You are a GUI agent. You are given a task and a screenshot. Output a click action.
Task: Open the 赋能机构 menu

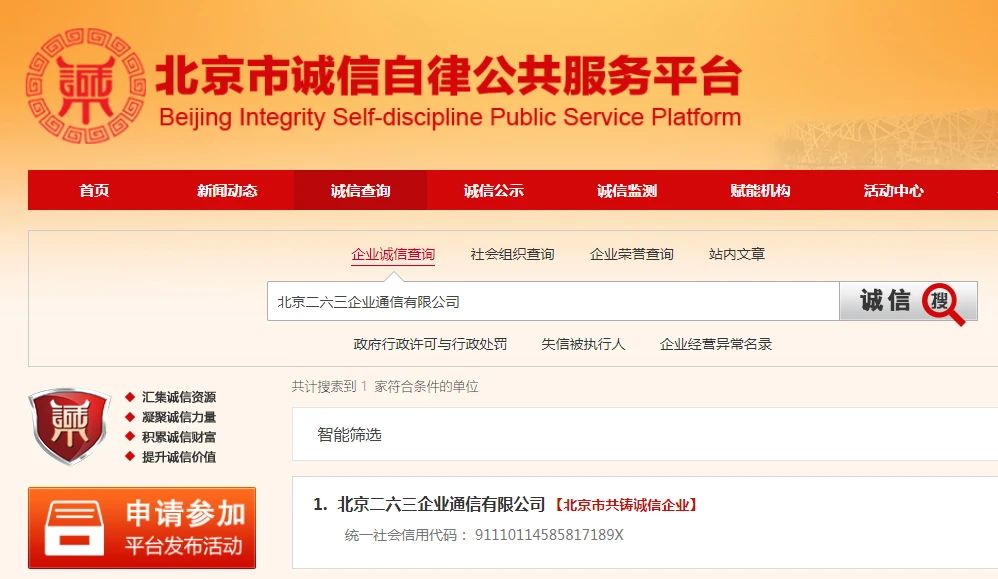[x=760, y=191]
